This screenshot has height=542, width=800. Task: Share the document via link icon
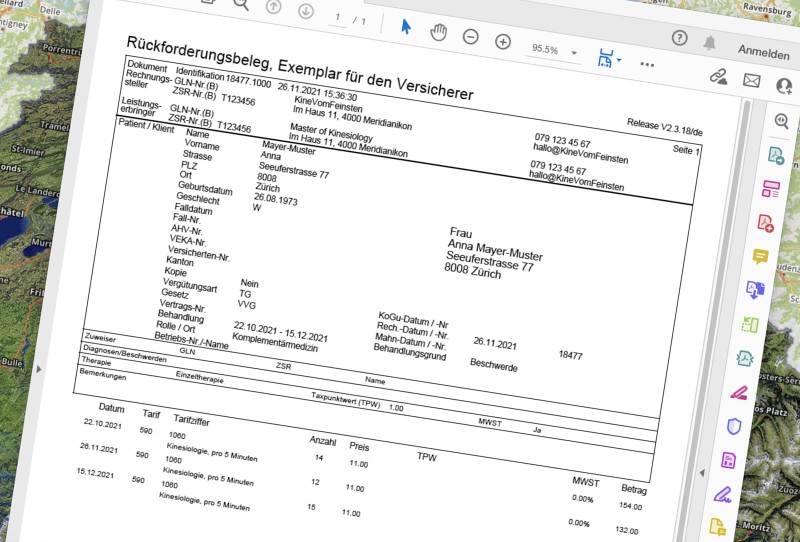[718, 77]
